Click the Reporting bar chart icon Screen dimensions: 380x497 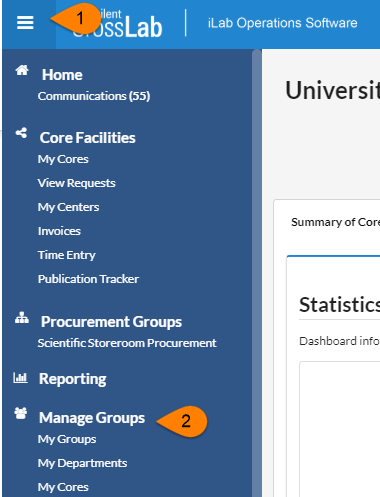[20, 378]
